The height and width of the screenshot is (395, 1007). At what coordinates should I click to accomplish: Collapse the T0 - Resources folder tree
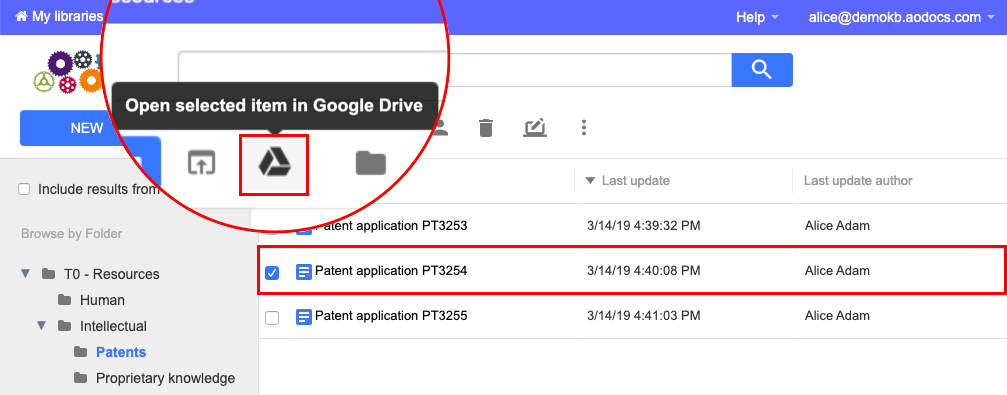[26, 274]
